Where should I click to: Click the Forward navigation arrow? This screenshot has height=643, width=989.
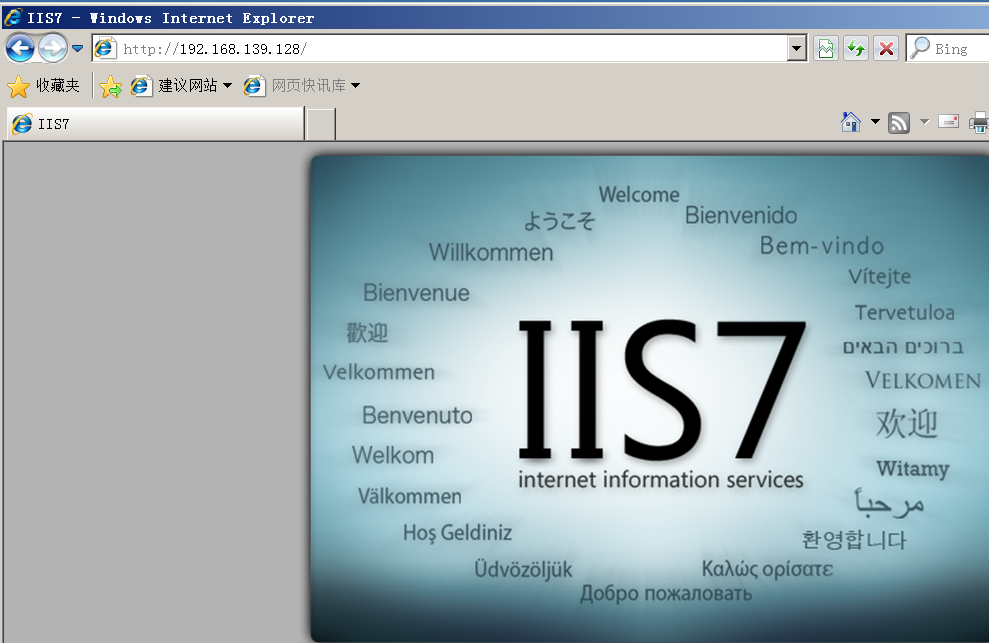pyautogui.click(x=52, y=48)
